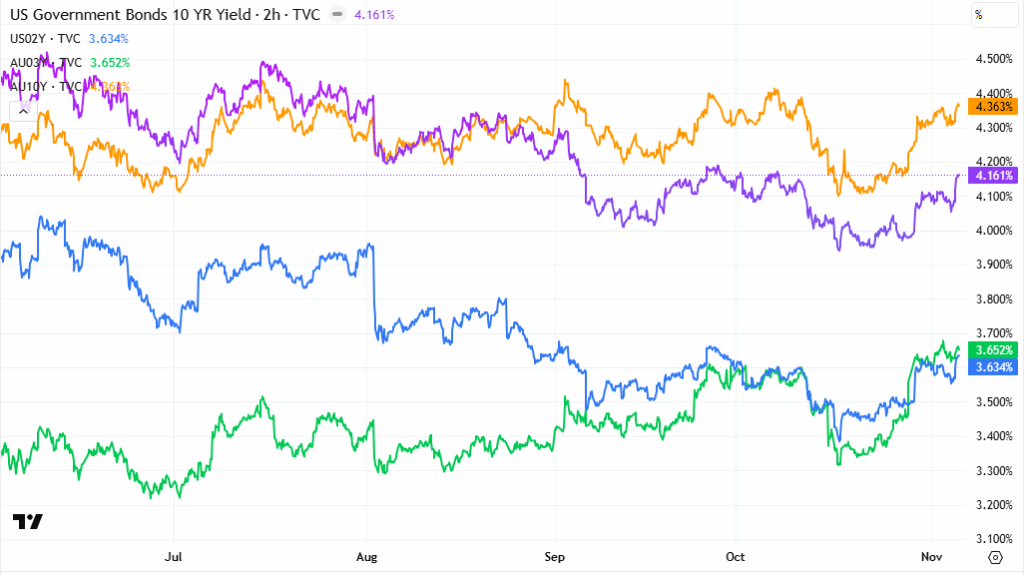The width and height of the screenshot is (1024, 575).
Task: Click the purple 4.161% price label
Action: (994, 175)
